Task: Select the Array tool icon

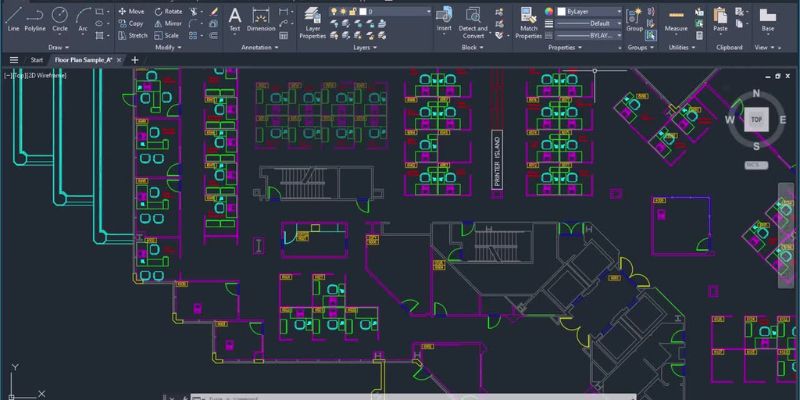Action: (193, 36)
